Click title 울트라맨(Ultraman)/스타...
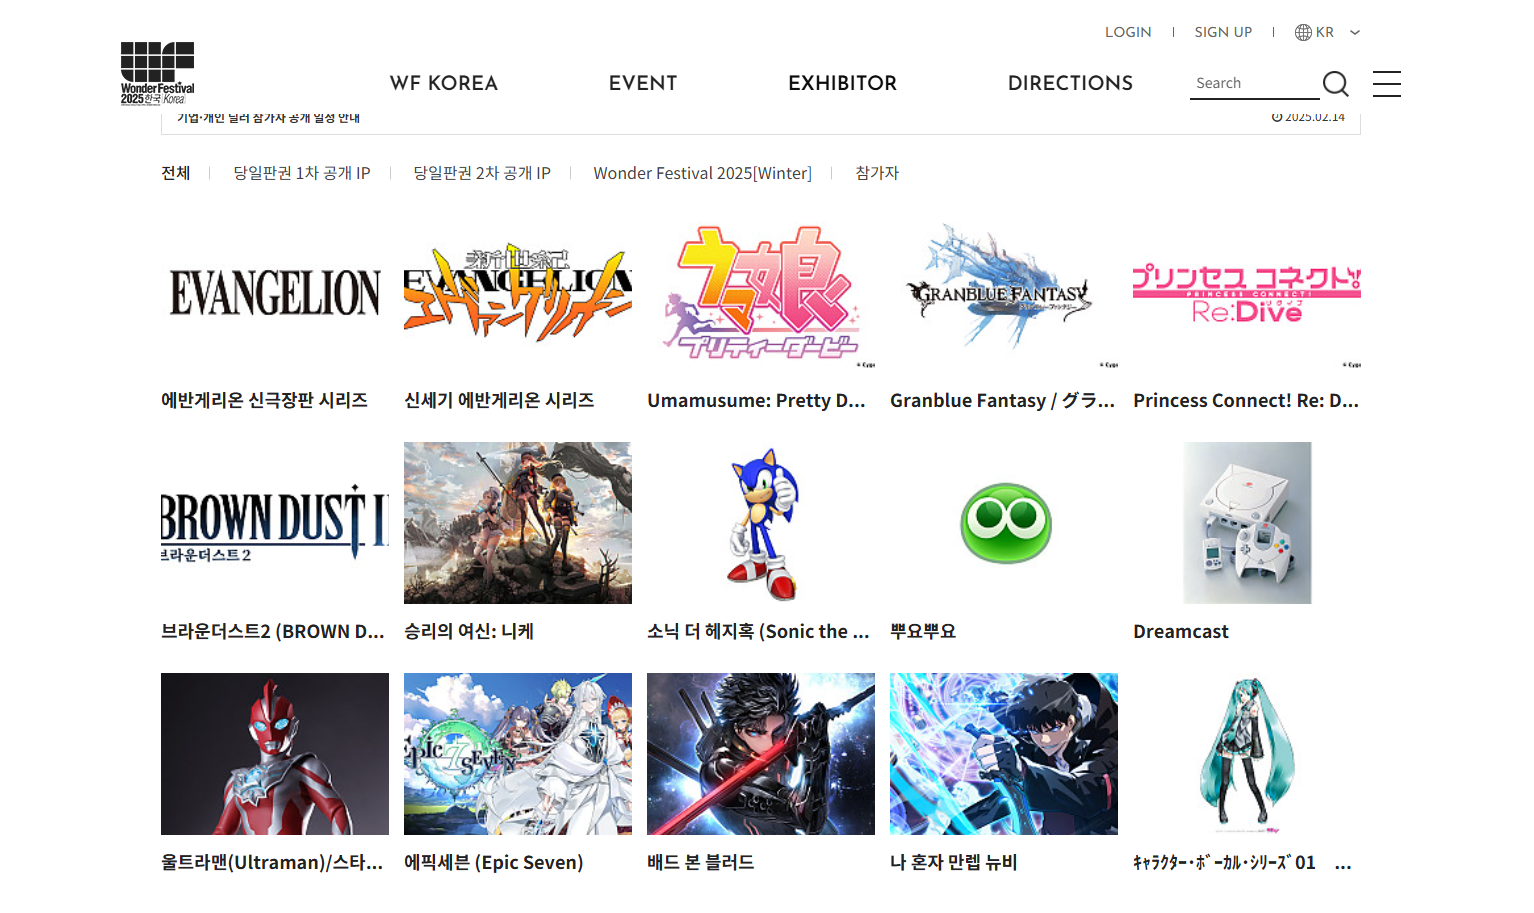1534x913 pixels. tap(272, 862)
